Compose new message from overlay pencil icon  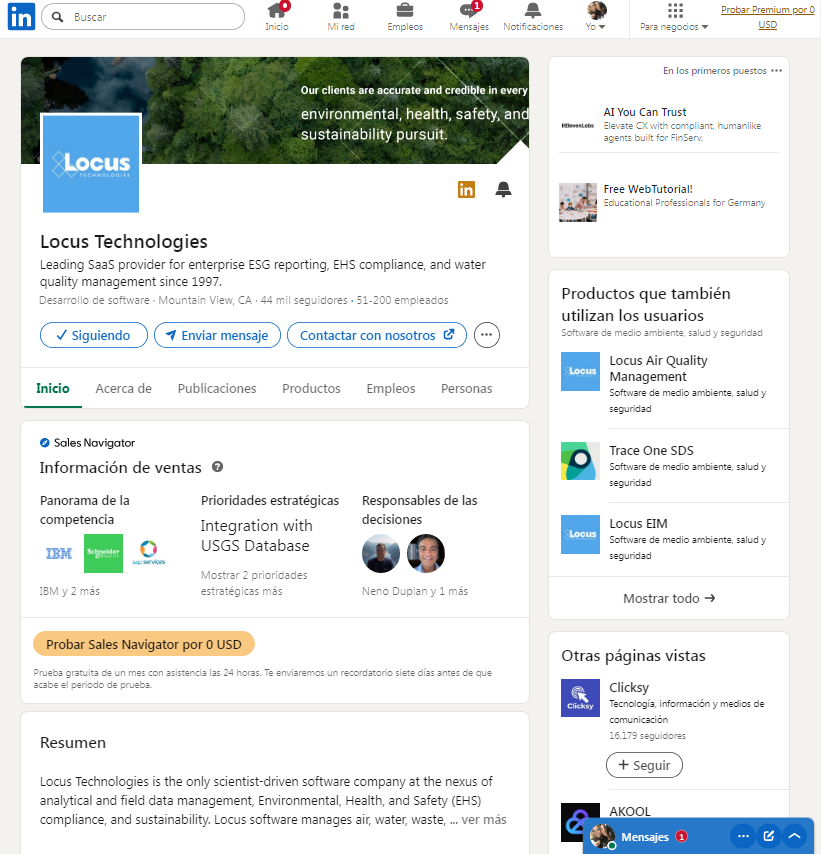769,836
